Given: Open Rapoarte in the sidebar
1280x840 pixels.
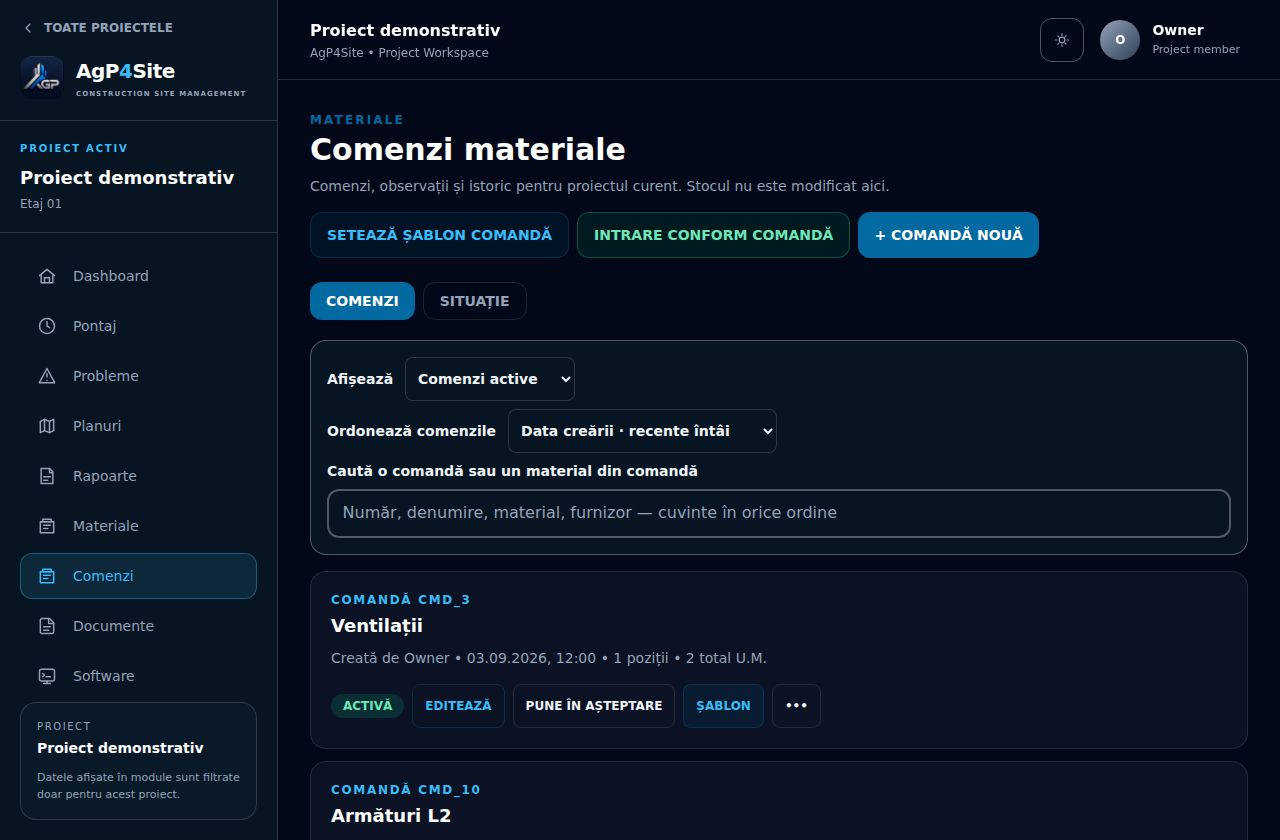Looking at the screenshot, I should pyautogui.click(x=138, y=476).
